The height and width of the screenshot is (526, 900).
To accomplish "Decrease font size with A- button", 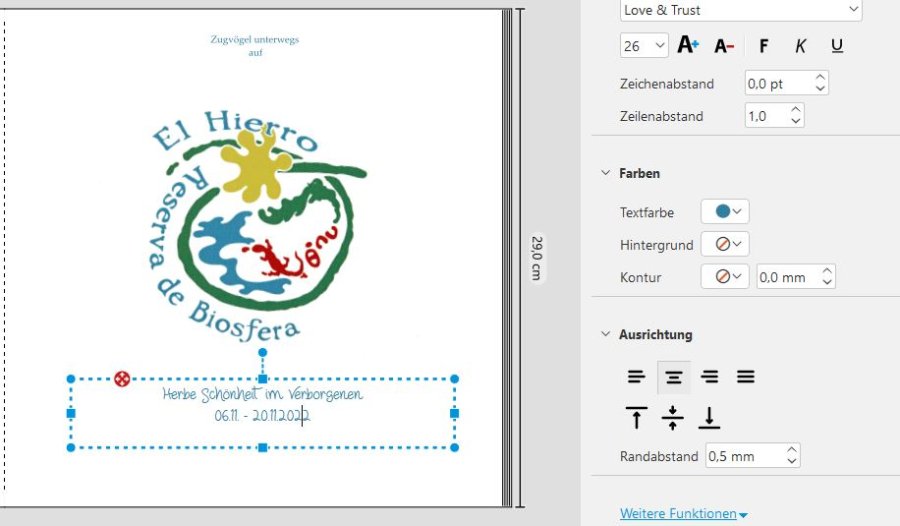I will click(x=724, y=46).
